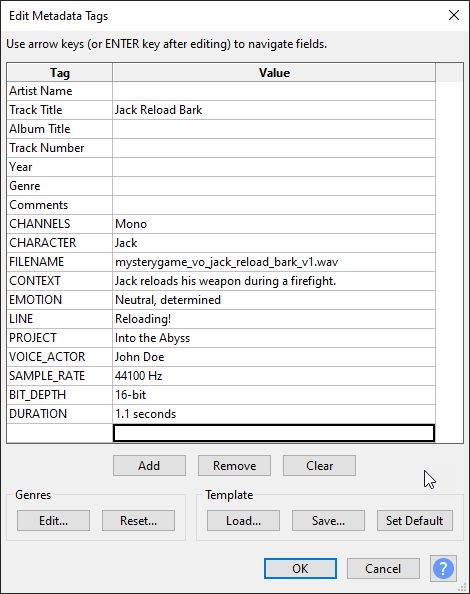Viewport: 470px width, 594px height.
Task: Click the 'EMOTION' tag cell
Action: [x=59, y=300]
